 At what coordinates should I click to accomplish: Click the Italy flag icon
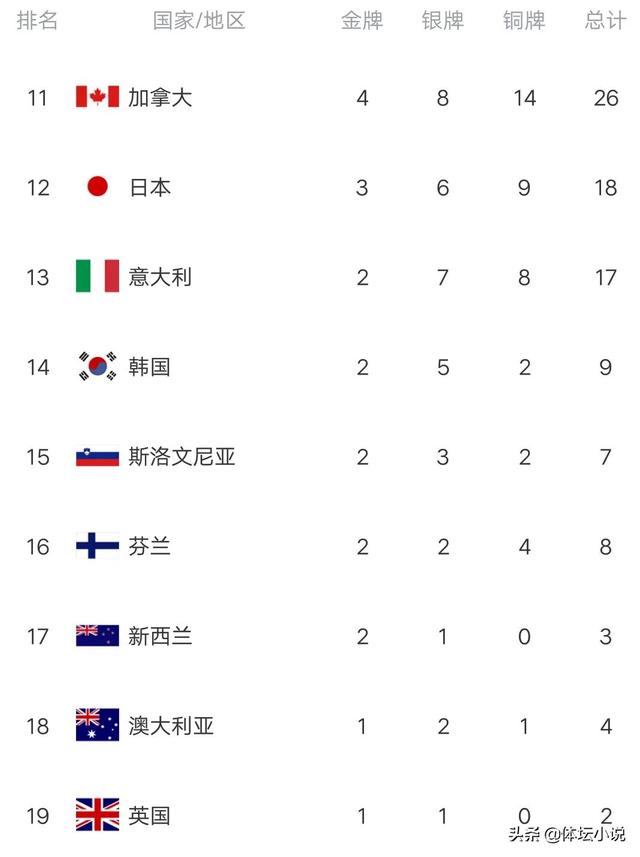[97, 276]
